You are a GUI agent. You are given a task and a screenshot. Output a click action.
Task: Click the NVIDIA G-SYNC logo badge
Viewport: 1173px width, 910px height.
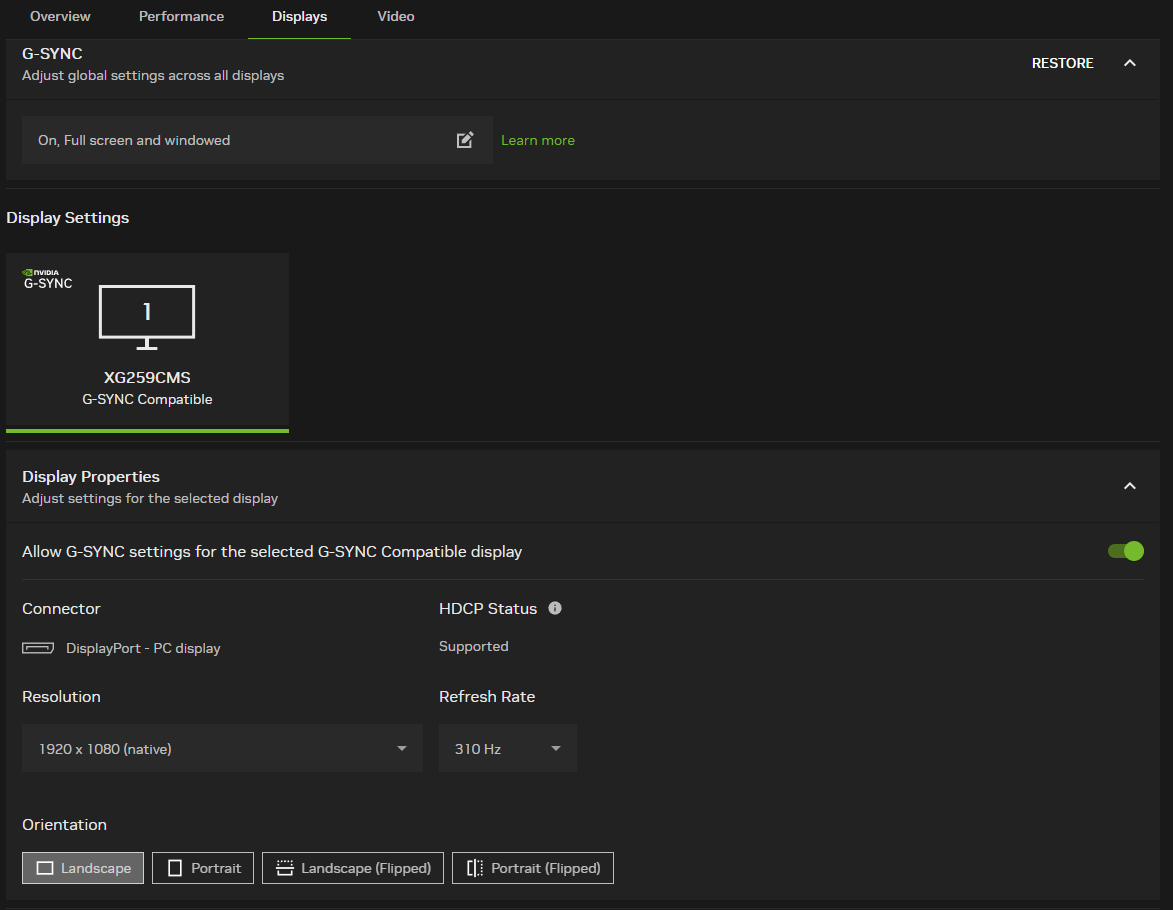tap(48, 278)
